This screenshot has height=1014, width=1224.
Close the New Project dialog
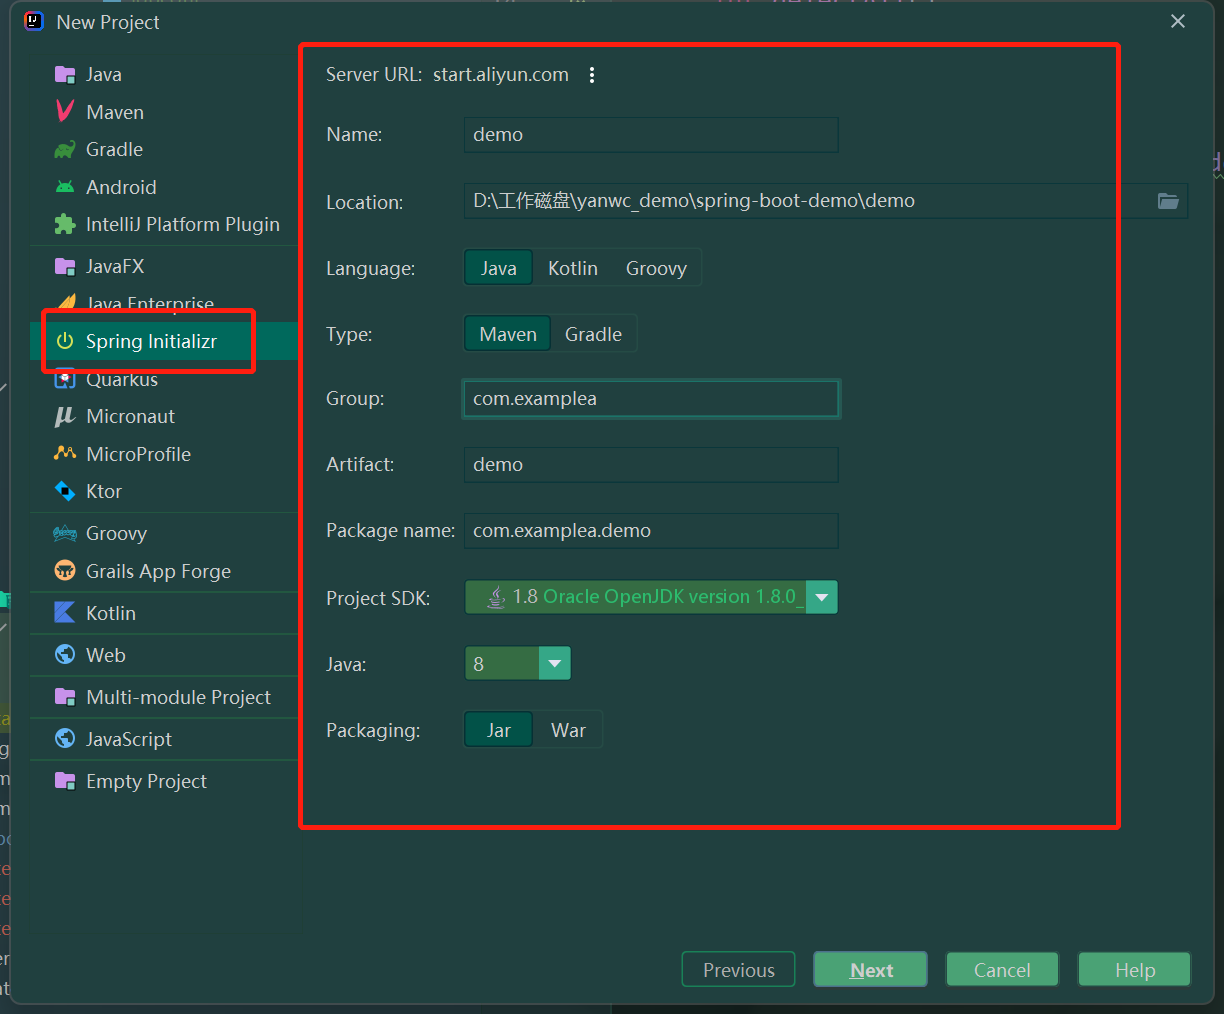pos(1178,21)
